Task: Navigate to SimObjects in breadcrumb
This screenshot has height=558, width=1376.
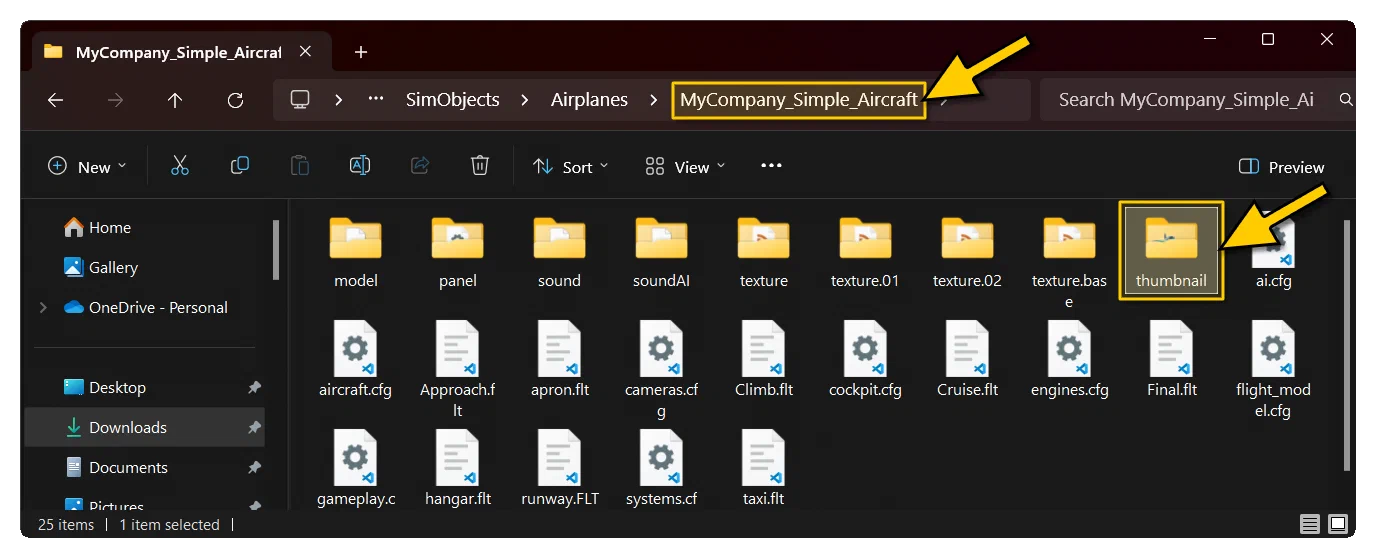Action: pos(452,100)
